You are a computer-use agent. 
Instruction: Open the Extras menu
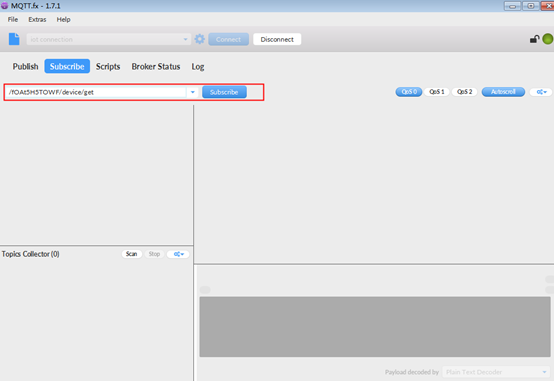pyautogui.click(x=37, y=19)
